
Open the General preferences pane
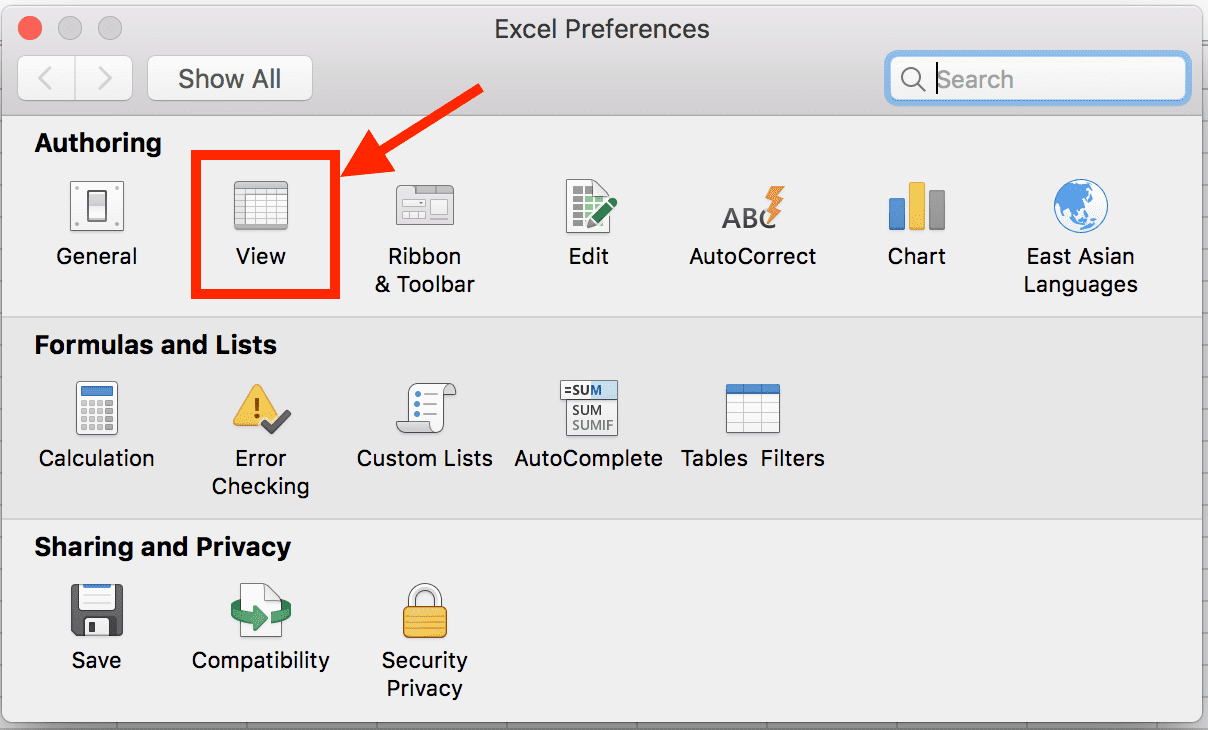[x=97, y=207]
